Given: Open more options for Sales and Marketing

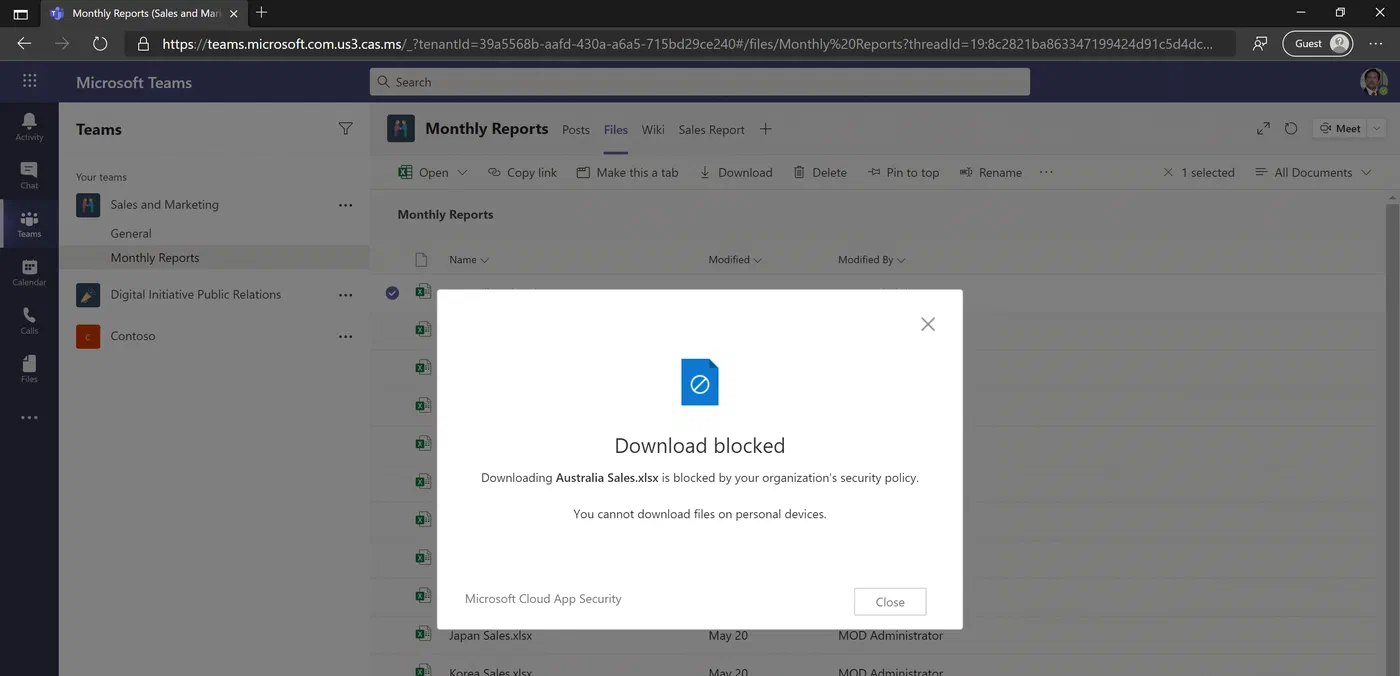Looking at the screenshot, I should tap(345, 205).
